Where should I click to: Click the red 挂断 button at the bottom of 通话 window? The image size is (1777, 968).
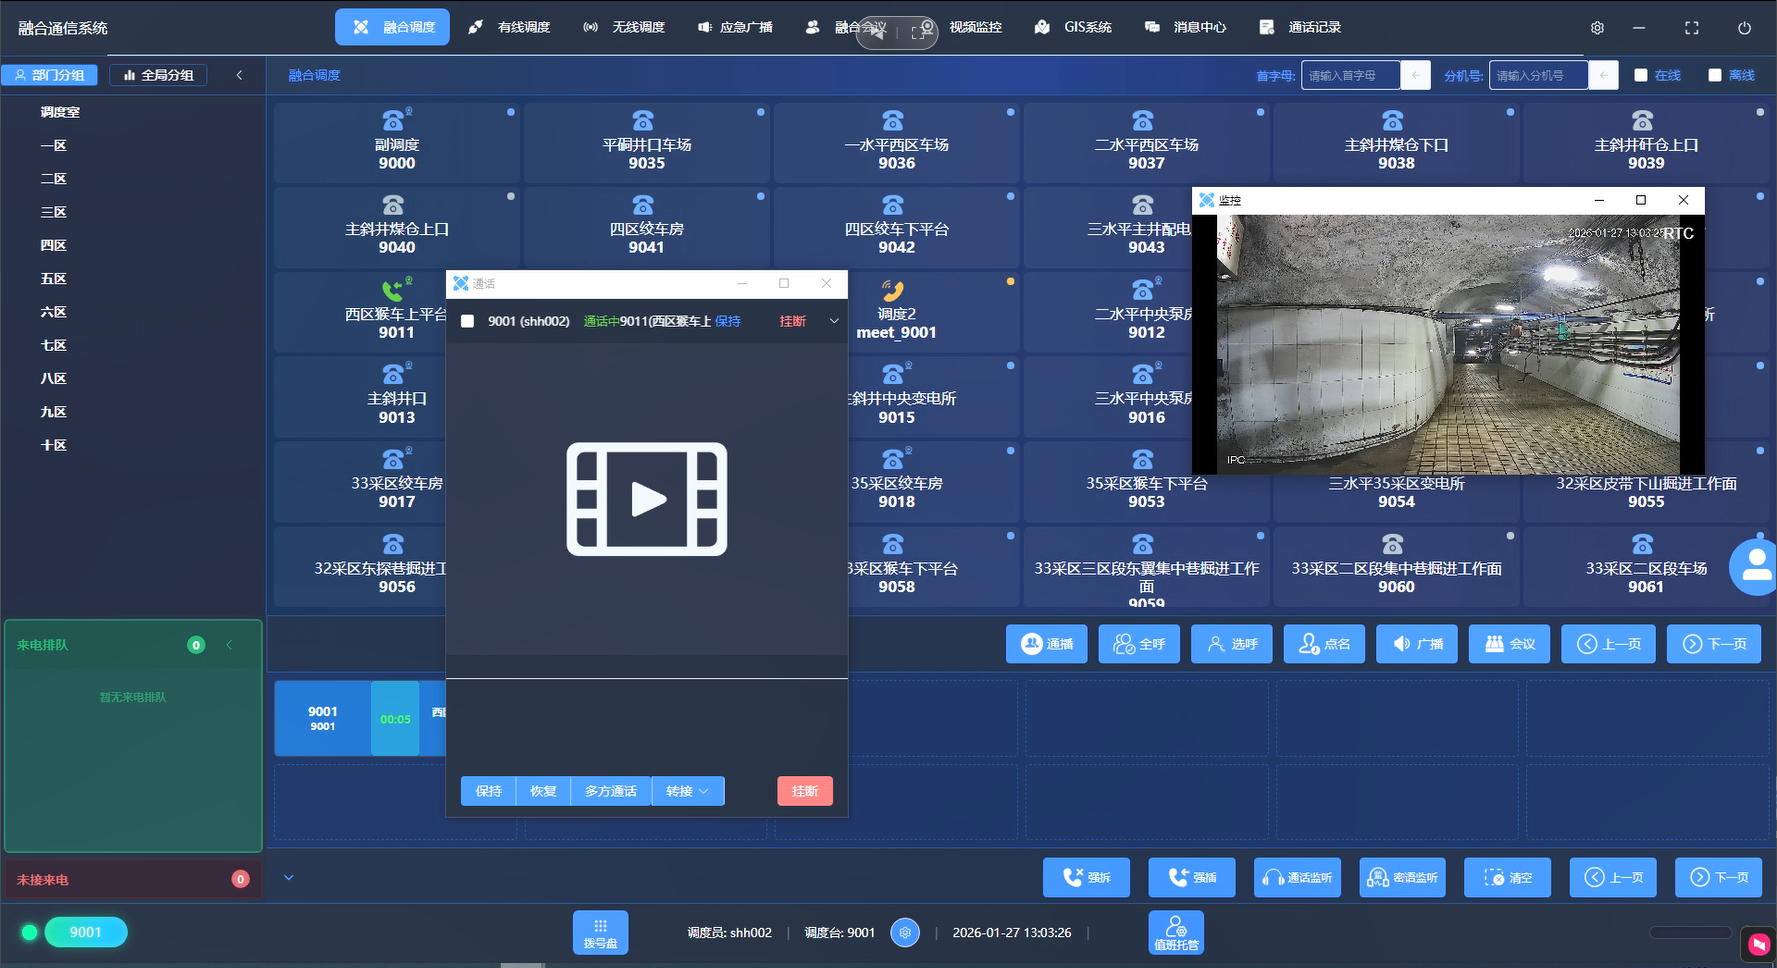click(805, 791)
